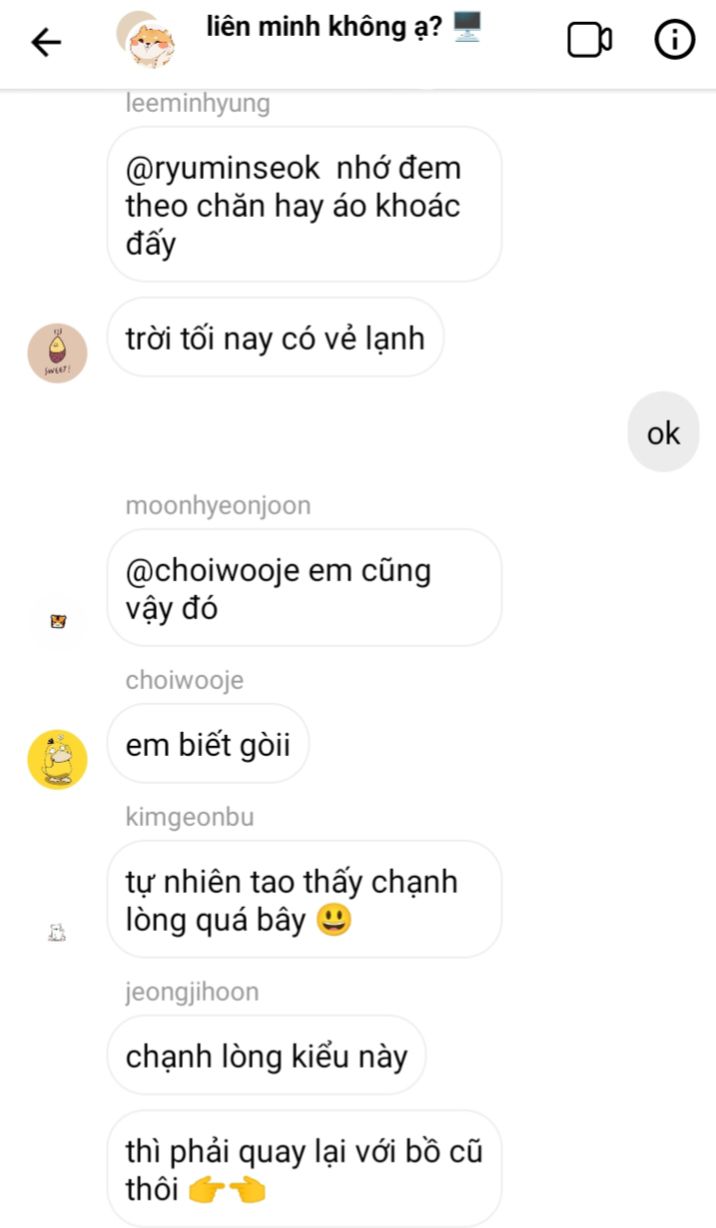The width and height of the screenshot is (716, 1228).
Task: Tap choiwooje's yellow duck avatar
Action: tap(57, 760)
